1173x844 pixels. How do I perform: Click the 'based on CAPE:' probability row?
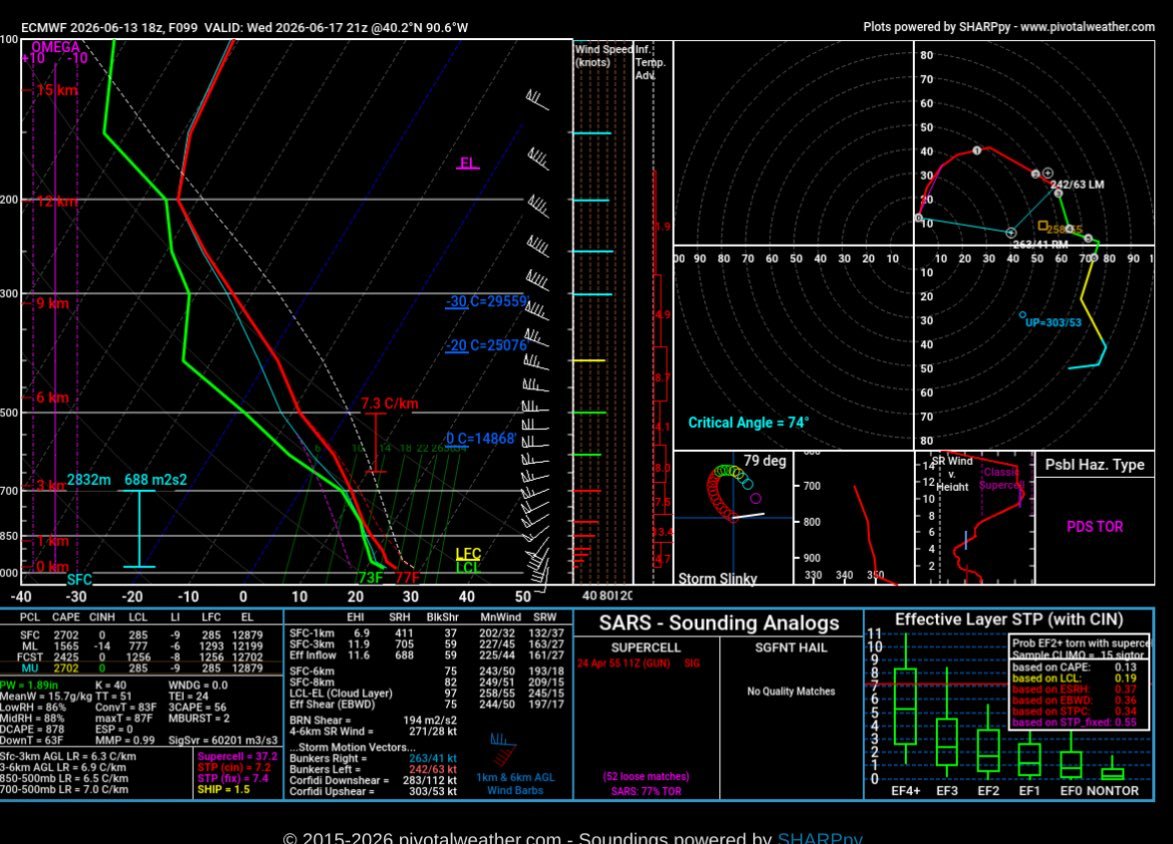coord(1074,667)
